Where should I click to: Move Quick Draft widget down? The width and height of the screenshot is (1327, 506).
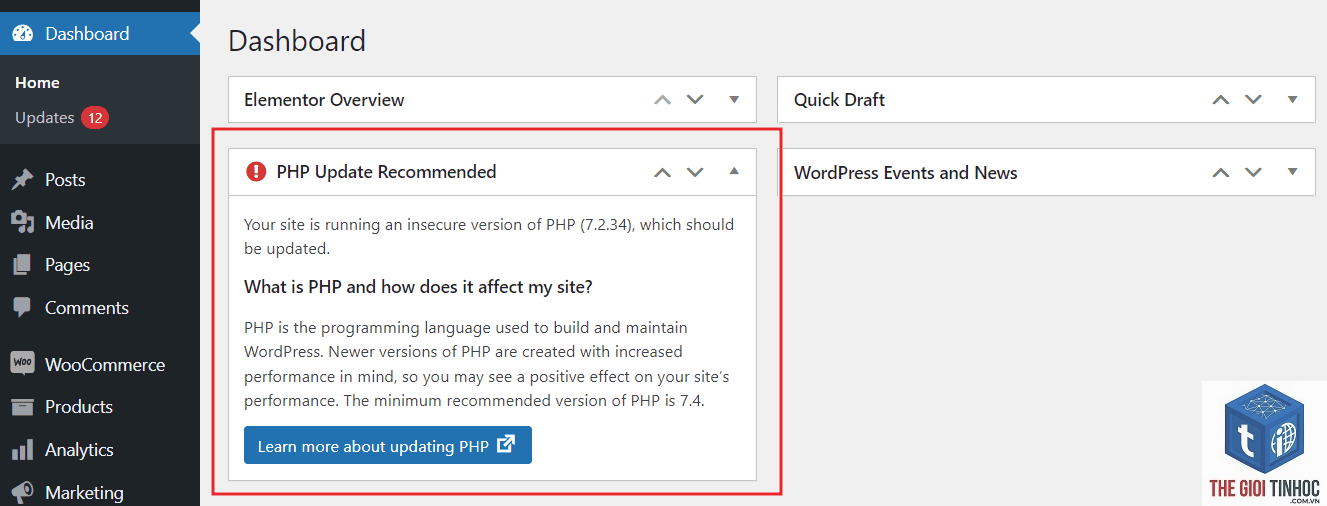[1253, 100]
